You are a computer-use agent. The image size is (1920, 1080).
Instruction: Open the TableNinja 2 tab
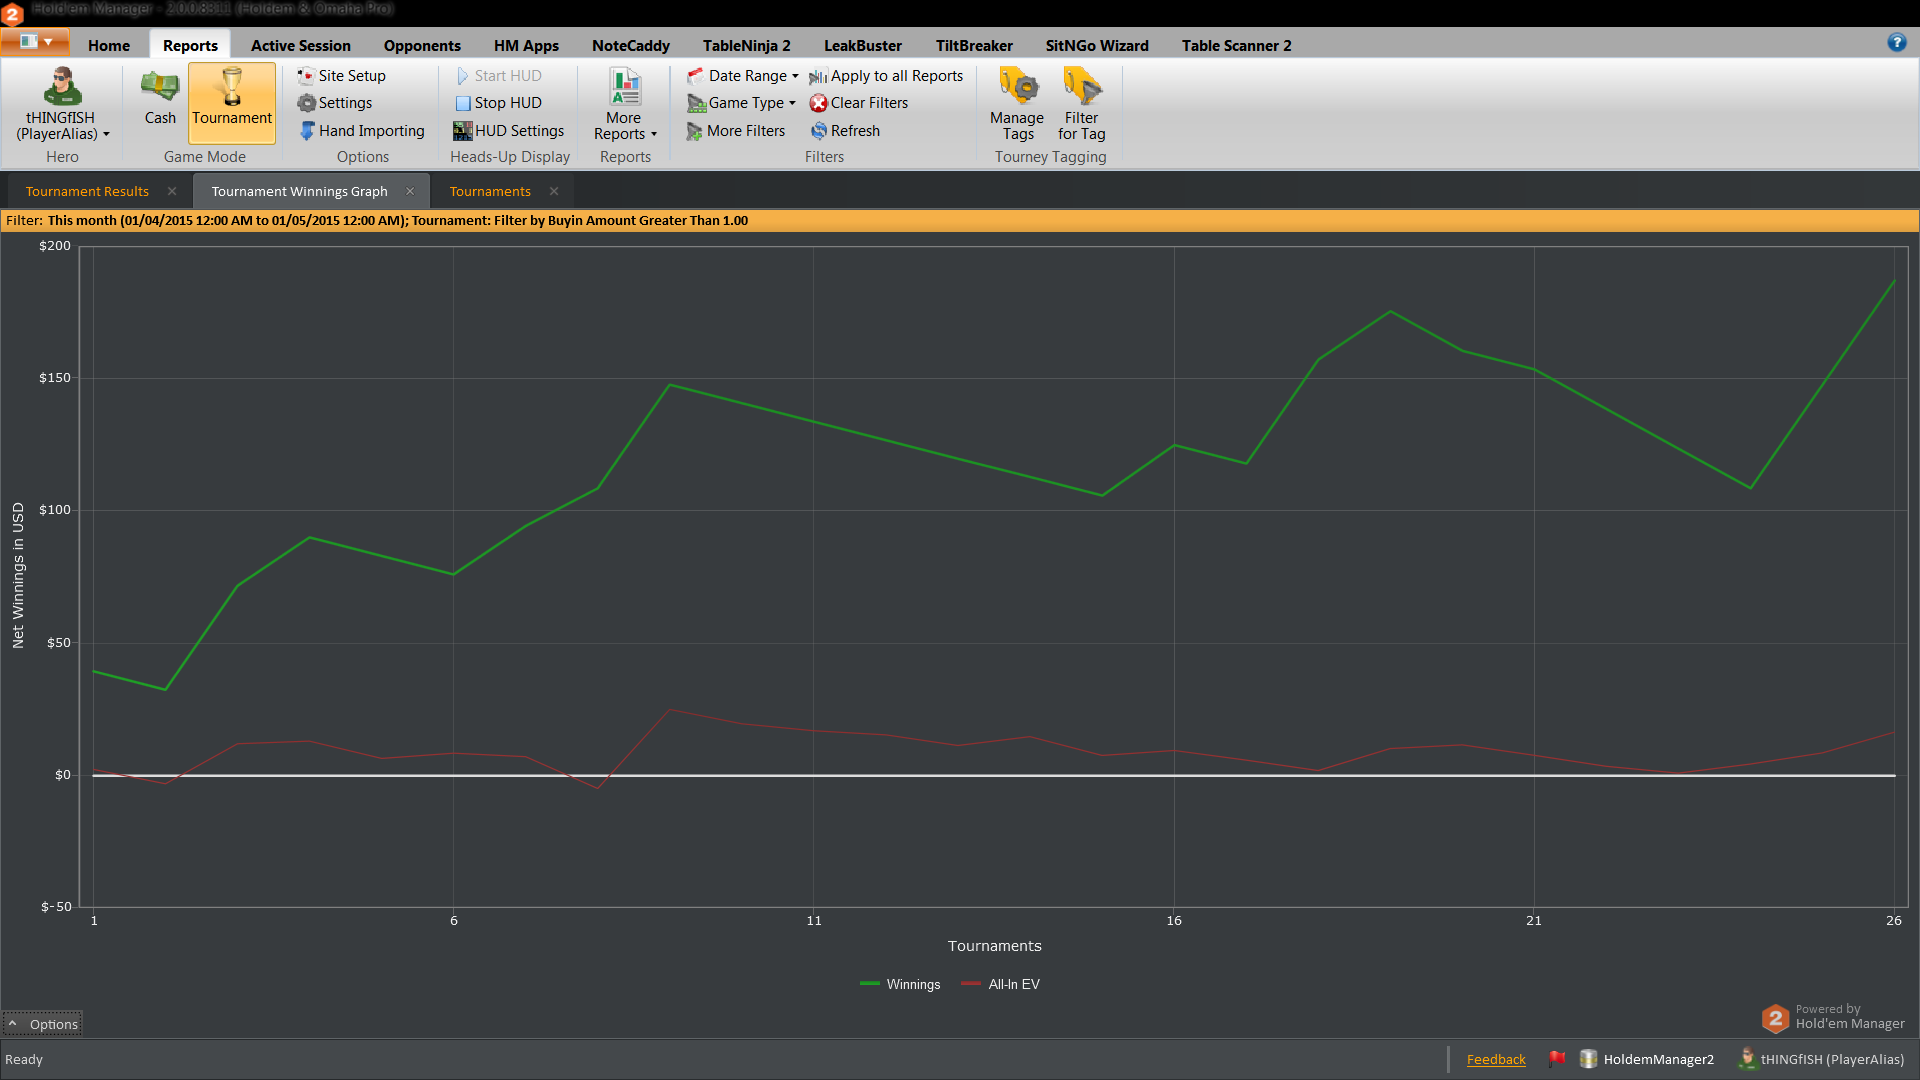click(x=747, y=45)
